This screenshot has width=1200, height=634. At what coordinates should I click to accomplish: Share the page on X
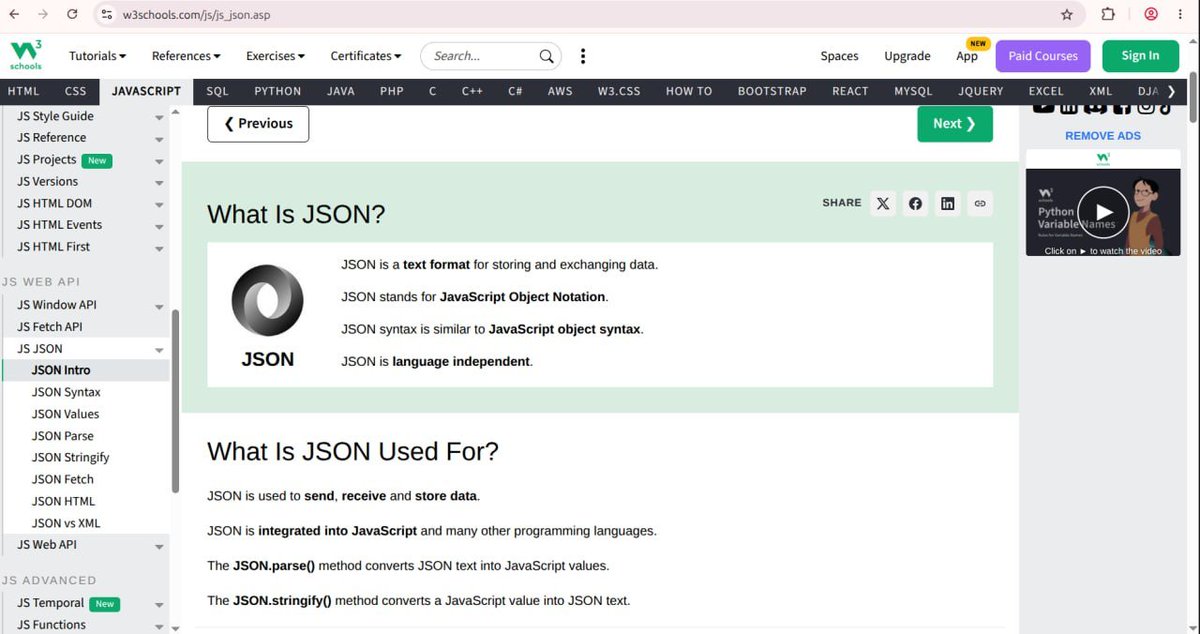[x=882, y=203]
